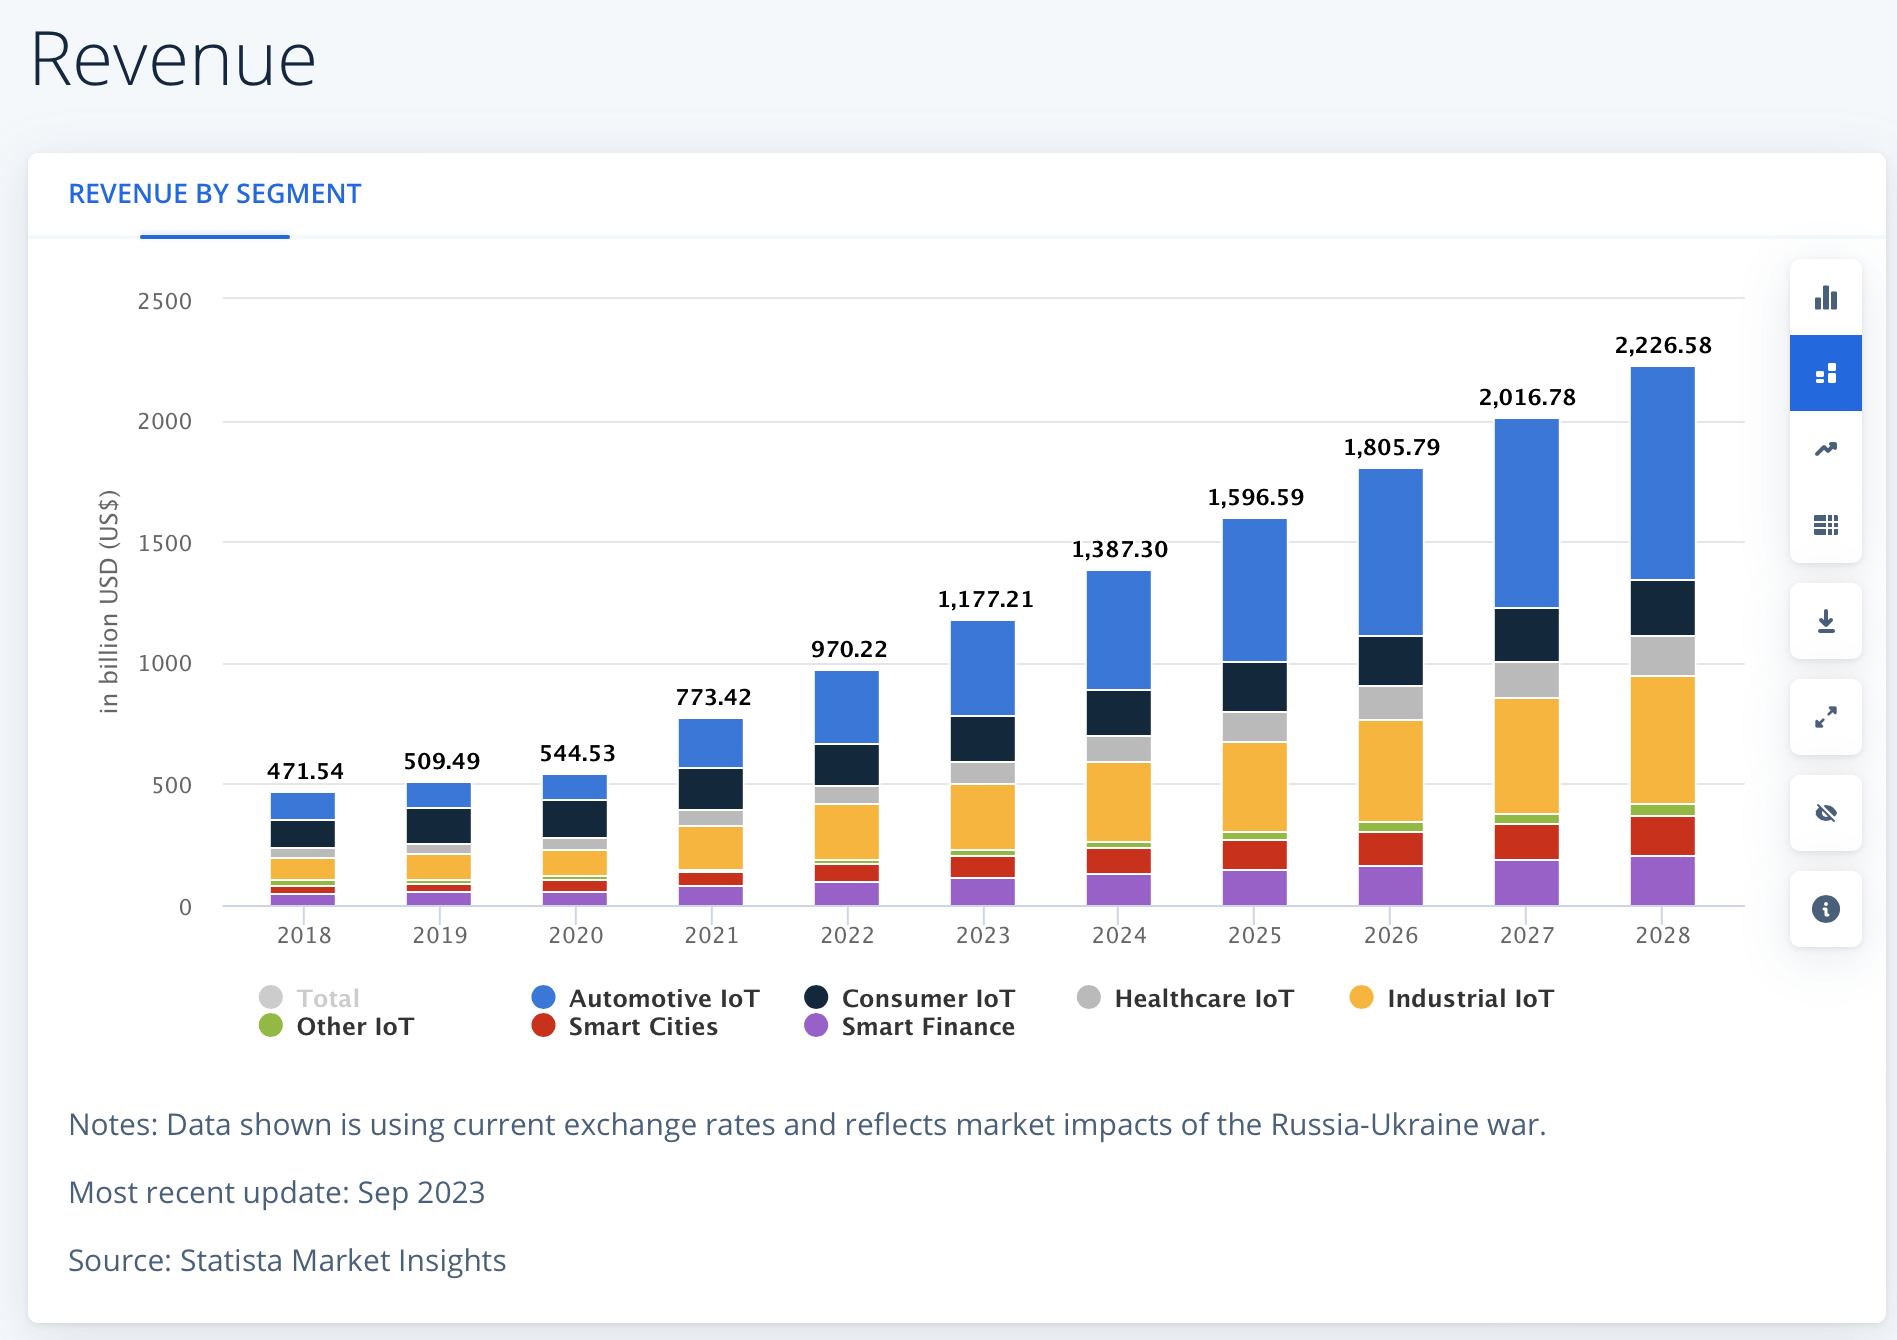Toggle the hide values eye icon
Screen dimensions: 1897x1340
[x=1825, y=813]
